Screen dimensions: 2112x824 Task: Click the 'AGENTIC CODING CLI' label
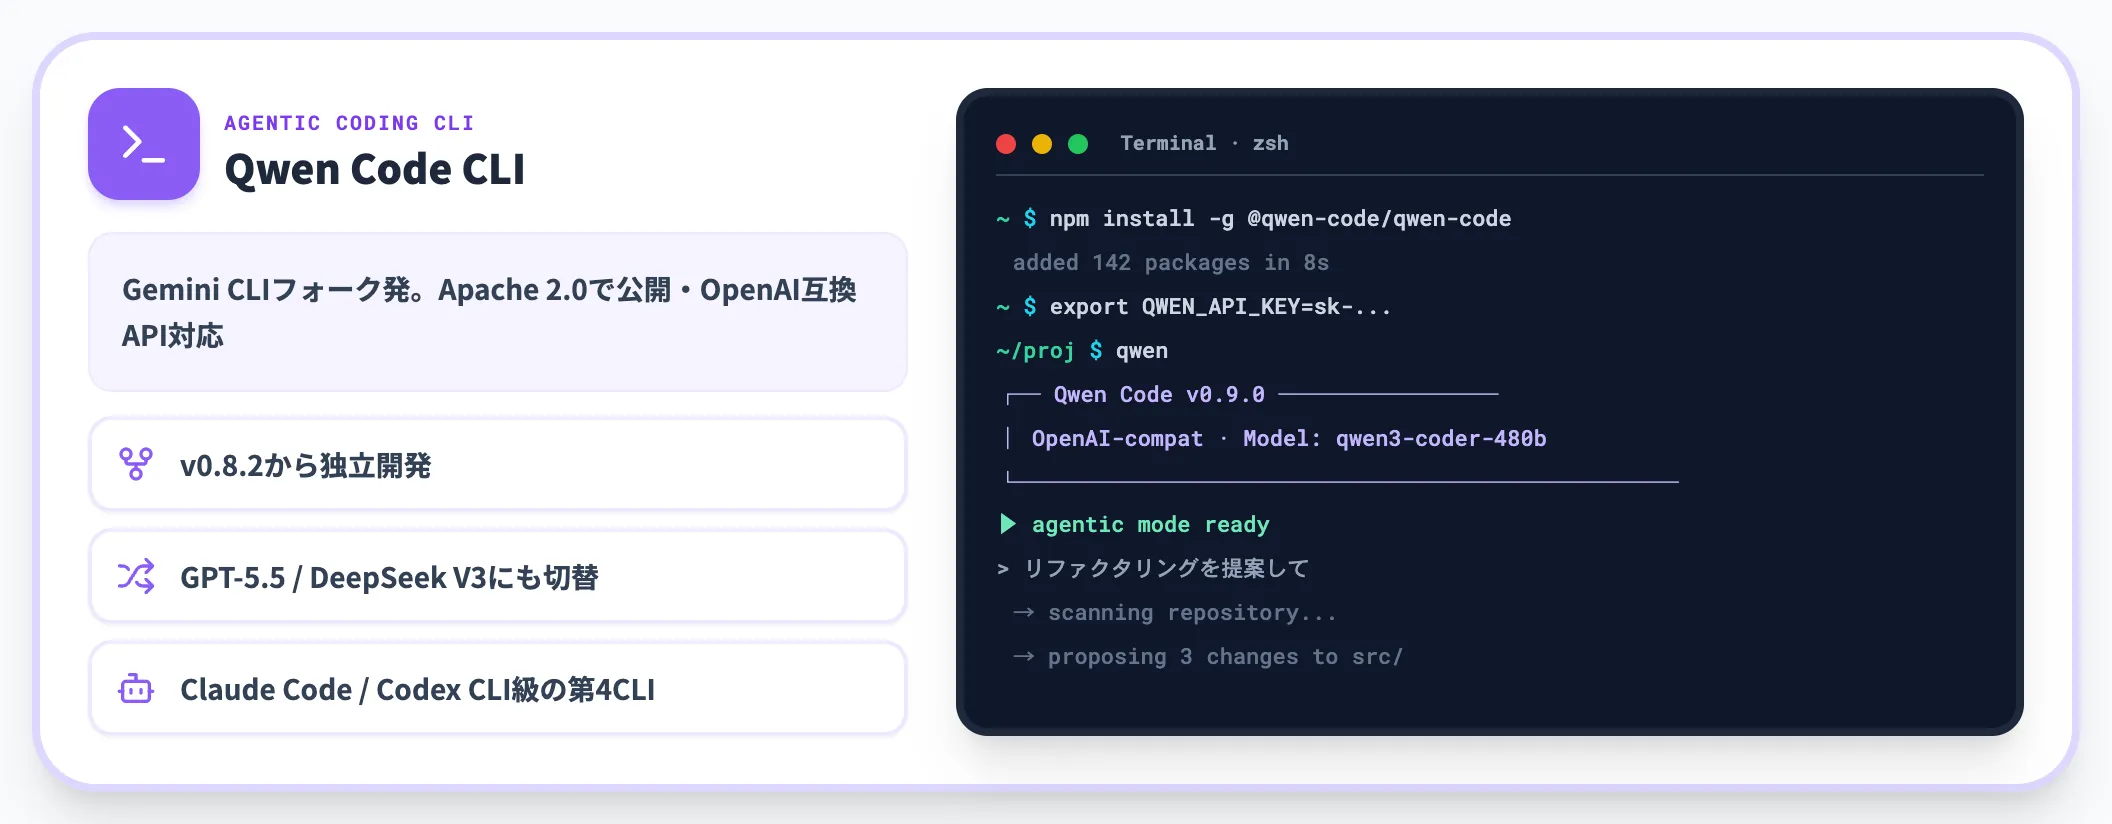[349, 123]
